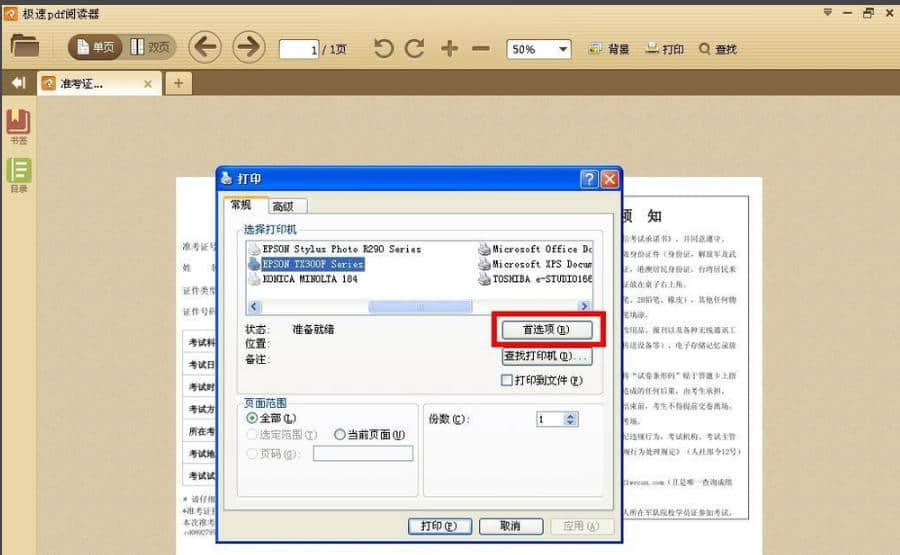
Task: Switch to 高级 tab
Action: (x=283, y=206)
